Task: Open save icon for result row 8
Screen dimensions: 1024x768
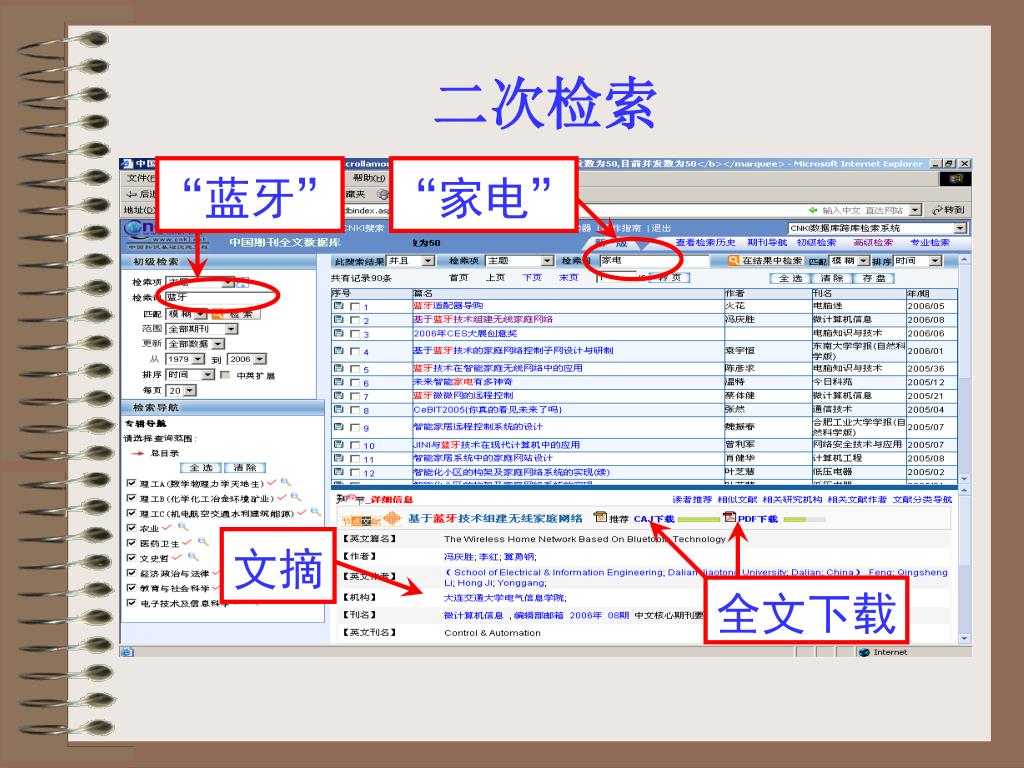Action: tap(338, 409)
